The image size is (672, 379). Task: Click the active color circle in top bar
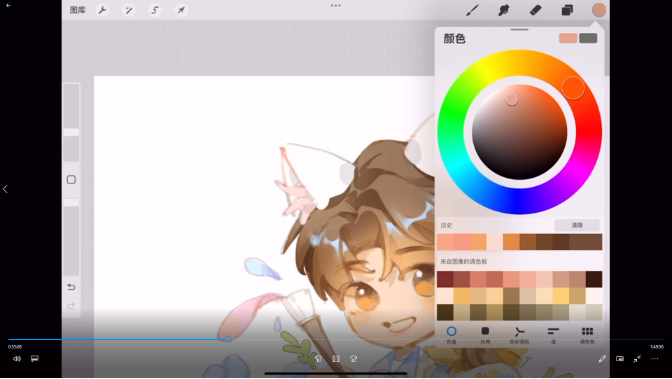(598, 10)
